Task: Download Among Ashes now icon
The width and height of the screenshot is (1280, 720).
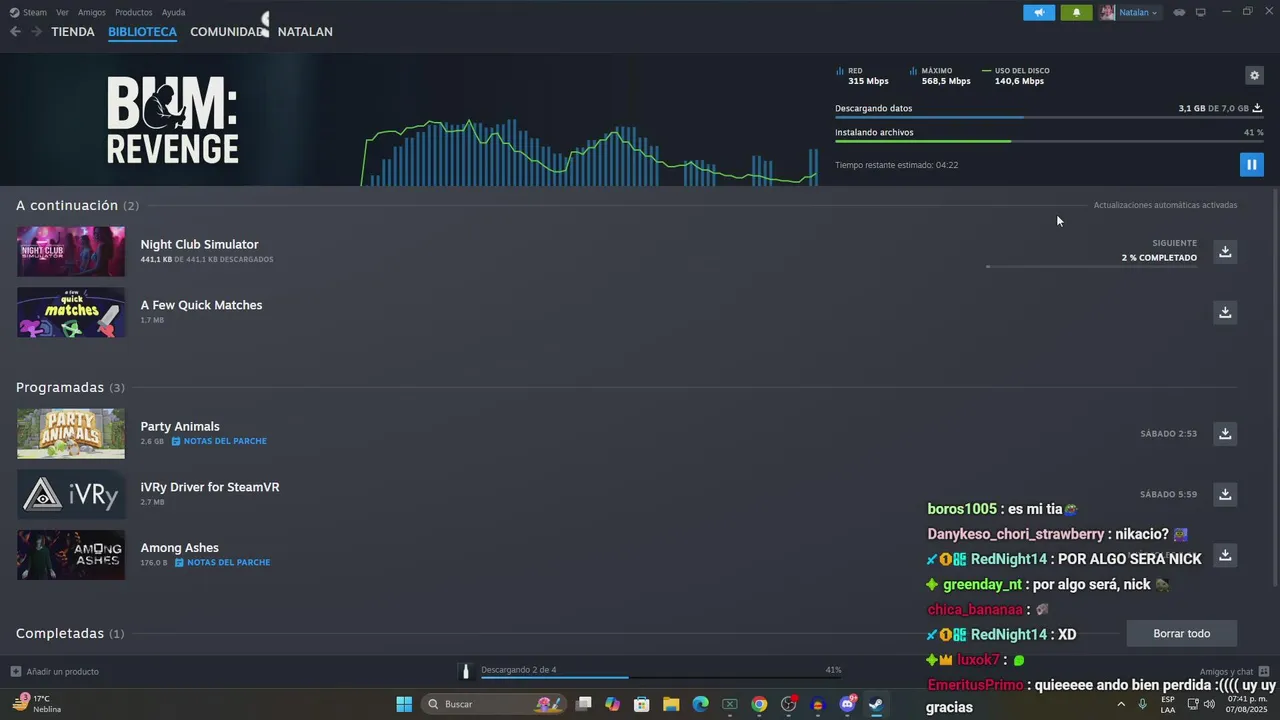Action: [1225, 555]
